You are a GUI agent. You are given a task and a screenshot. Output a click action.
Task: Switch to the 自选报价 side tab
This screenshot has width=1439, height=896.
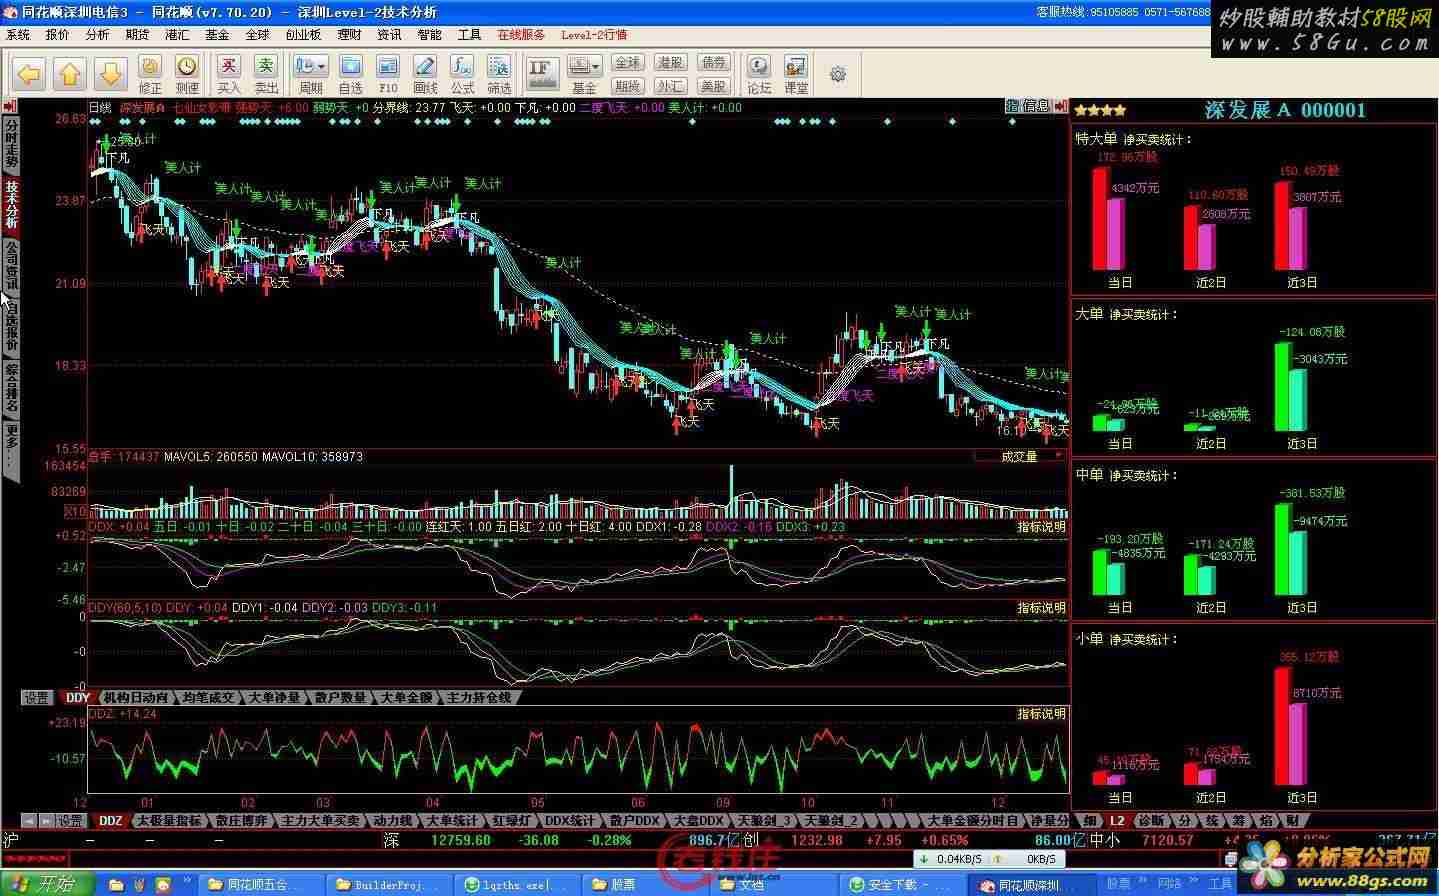11,327
